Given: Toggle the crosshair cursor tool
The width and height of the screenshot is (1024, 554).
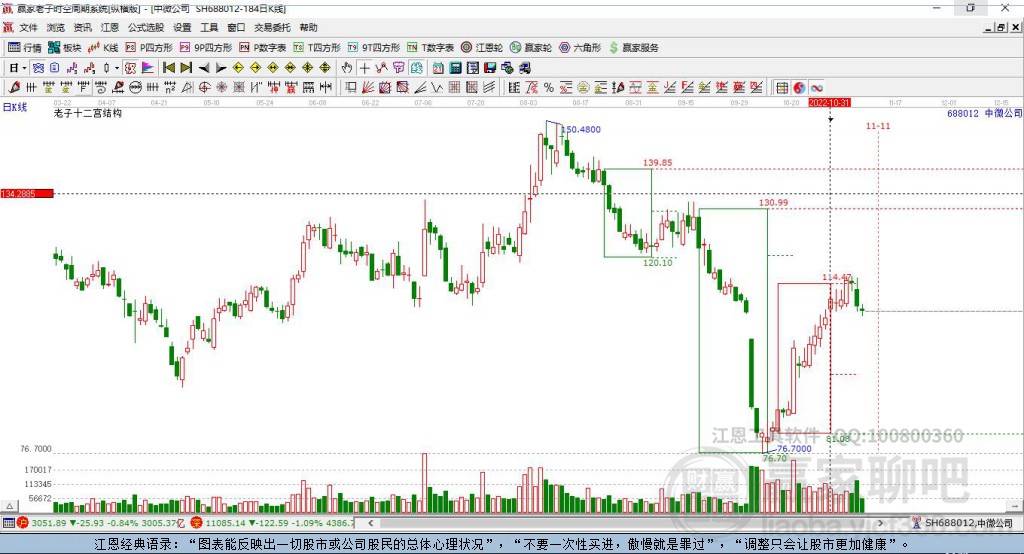Looking at the screenshot, I should (x=364, y=68).
